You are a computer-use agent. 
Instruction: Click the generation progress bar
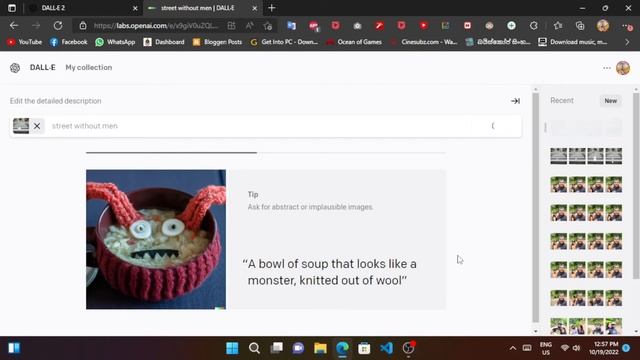(266, 153)
